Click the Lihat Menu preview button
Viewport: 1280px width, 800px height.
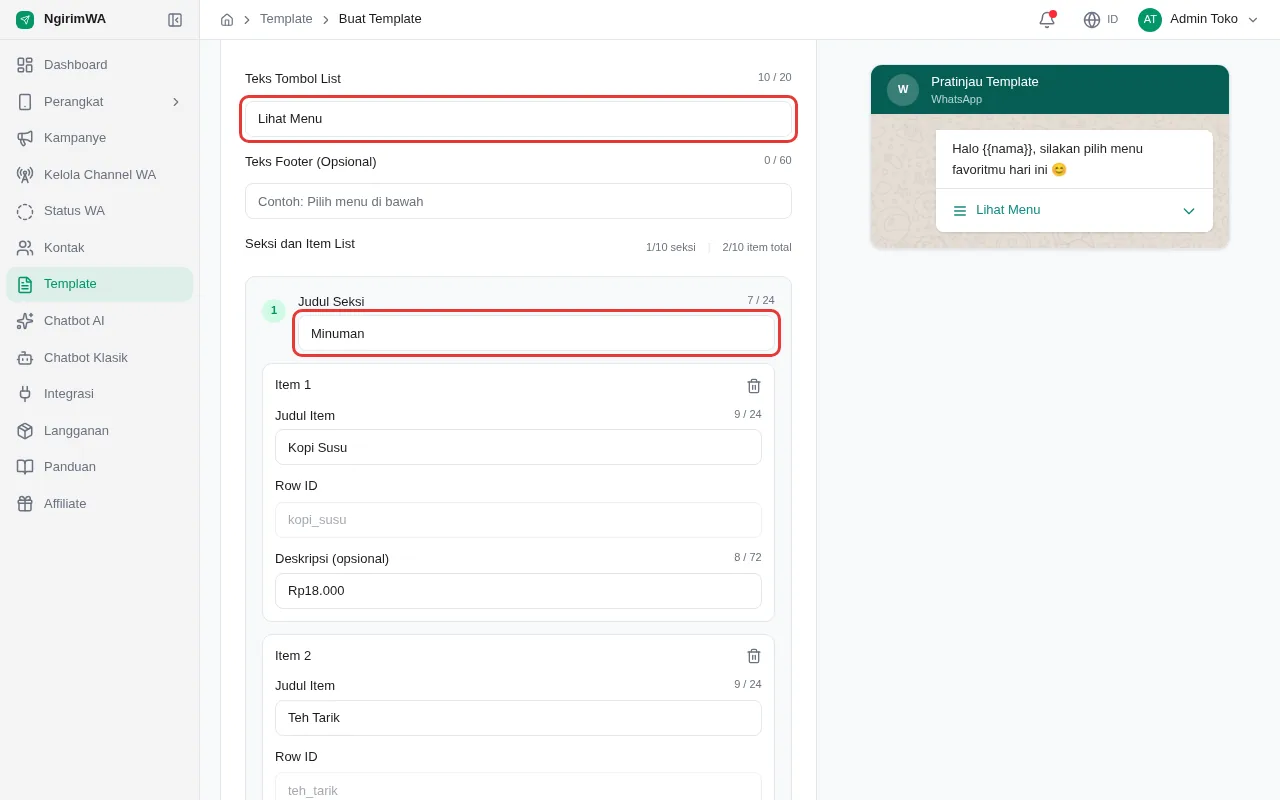pyautogui.click(x=1074, y=210)
